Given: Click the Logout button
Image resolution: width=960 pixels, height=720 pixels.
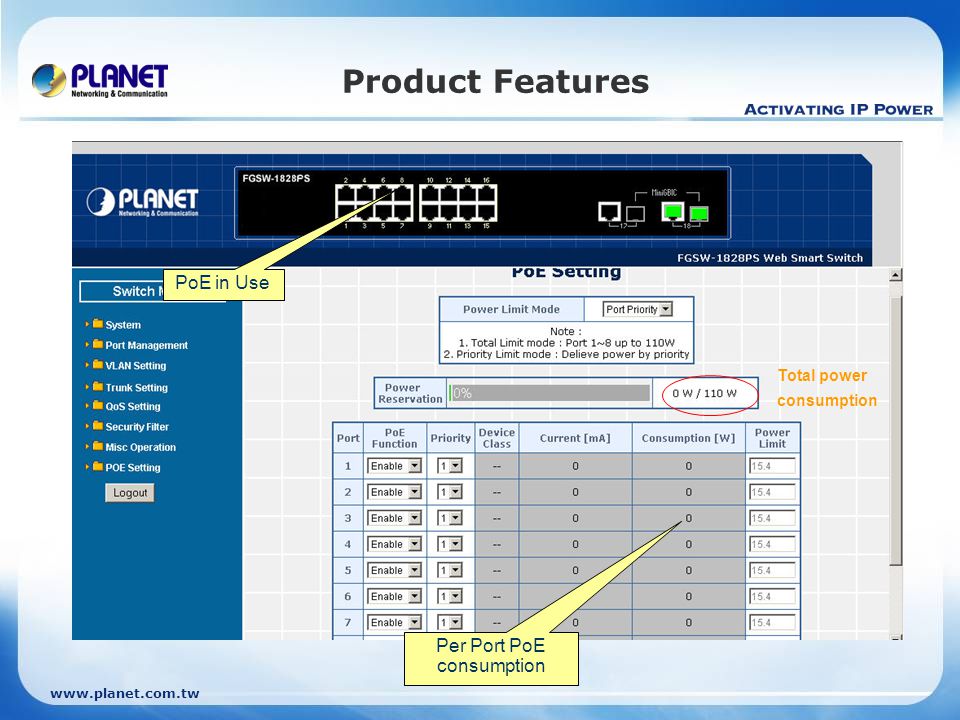Looking at the screenshot, I should pyautogui.click(x=130, y=493).
